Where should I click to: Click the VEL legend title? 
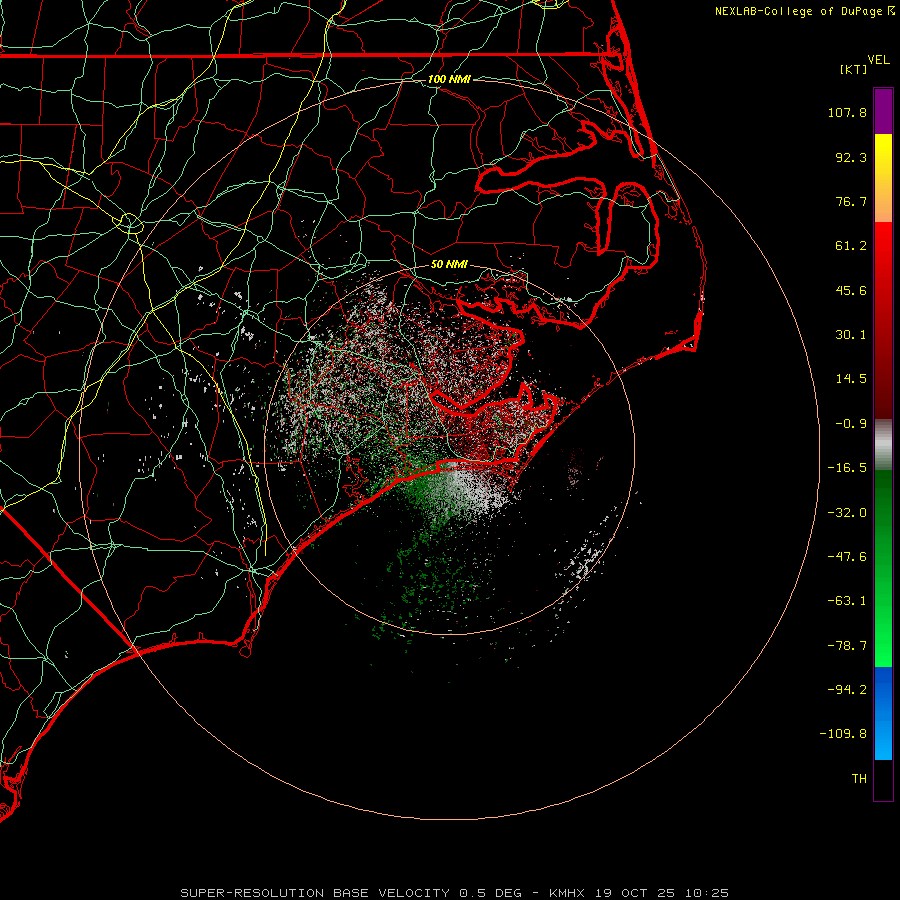tap(878, 60)
